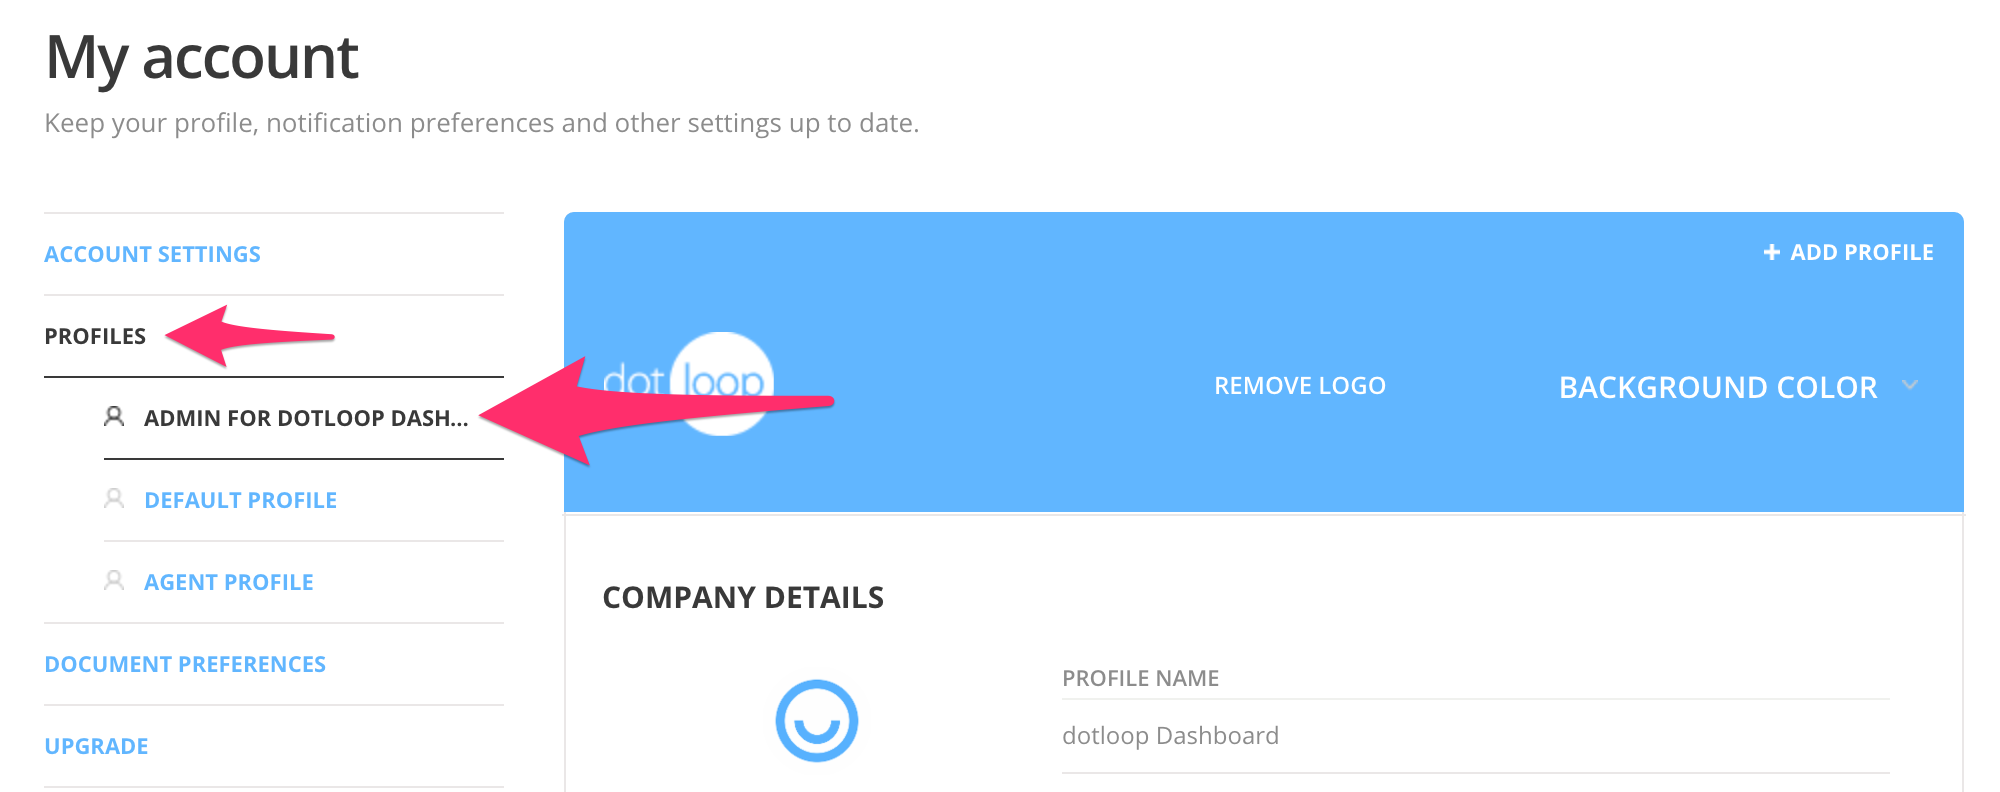
Task: Click the smiley company avatar icon
Action: coord(817,722)
